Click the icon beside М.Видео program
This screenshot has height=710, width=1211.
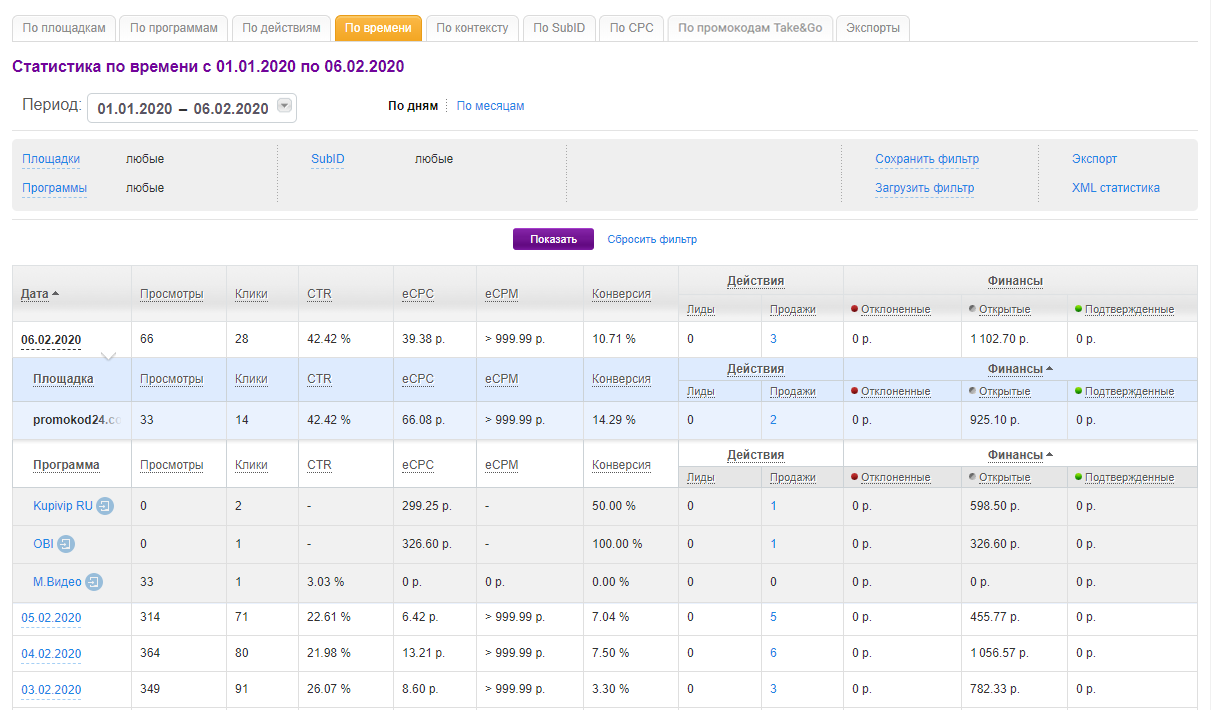94,582
